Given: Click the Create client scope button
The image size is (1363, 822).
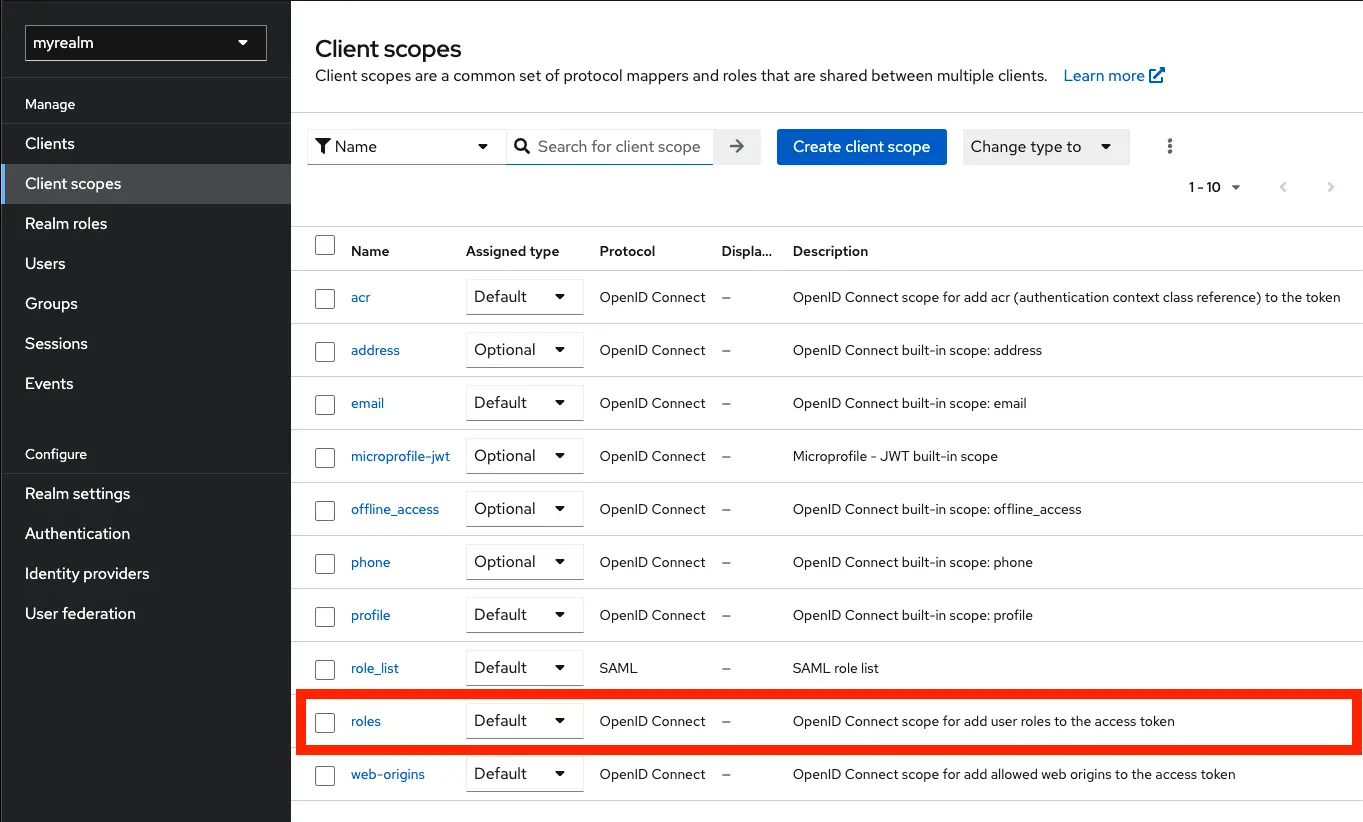Looking at the screenshot, I should (861, 146).
